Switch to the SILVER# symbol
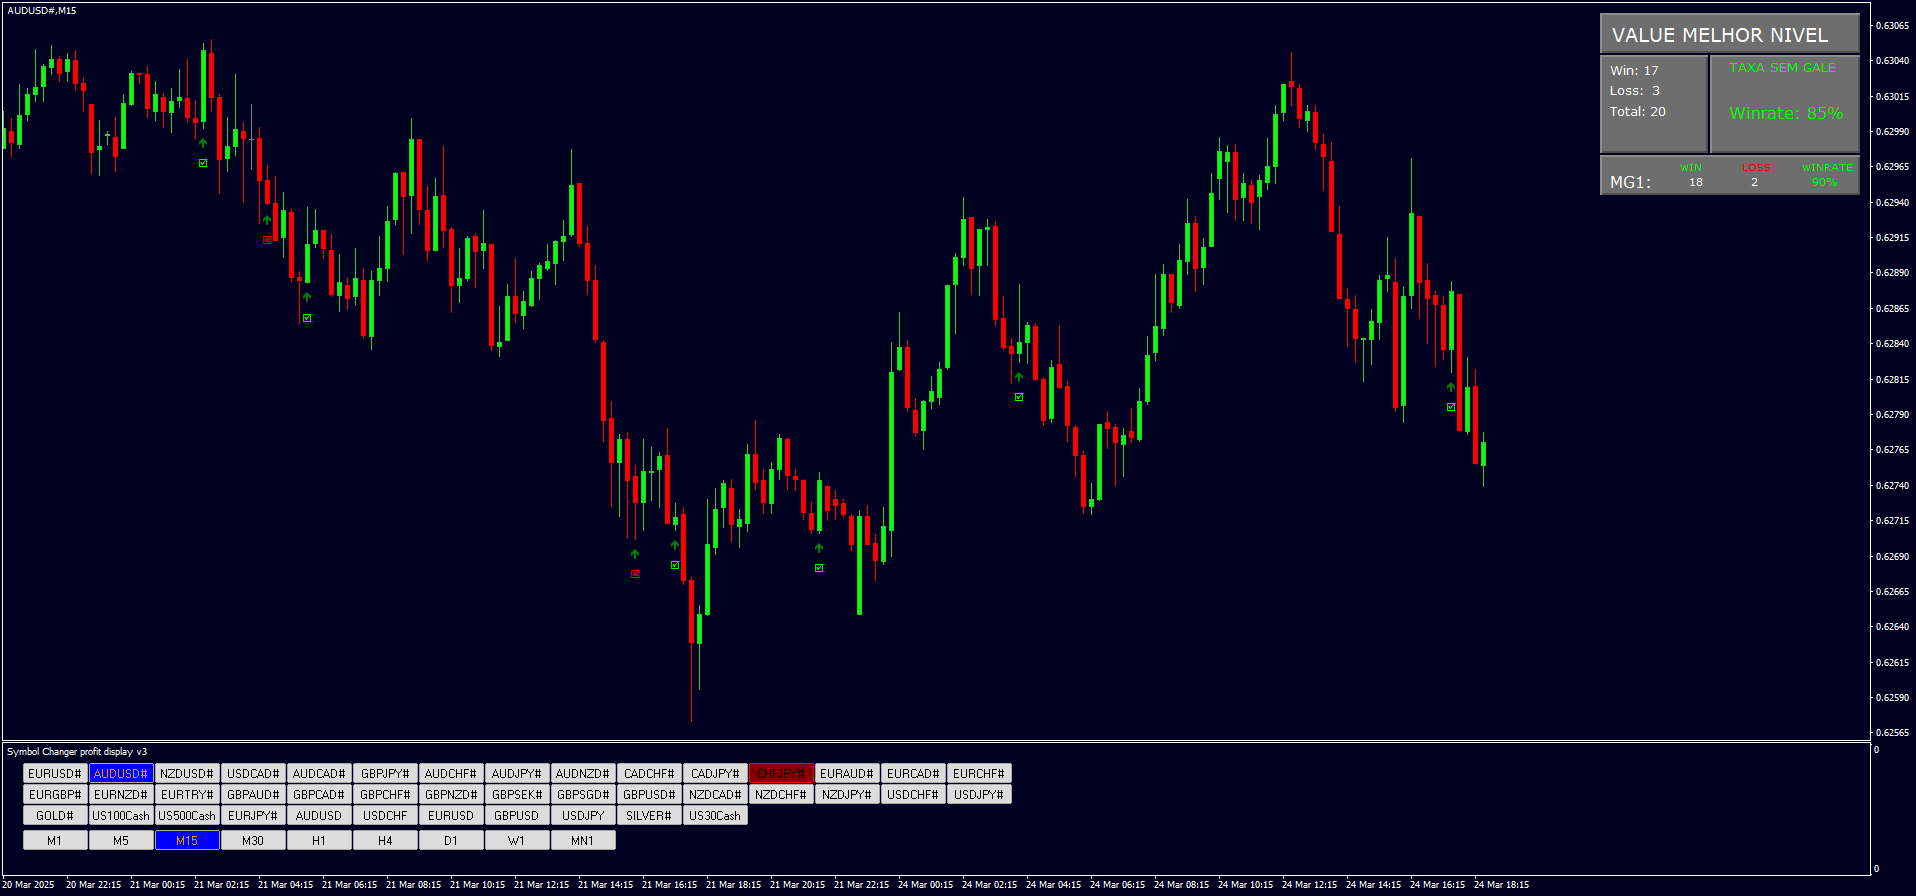The height and width of the screenshot is (896, 1916). point(648,816)
